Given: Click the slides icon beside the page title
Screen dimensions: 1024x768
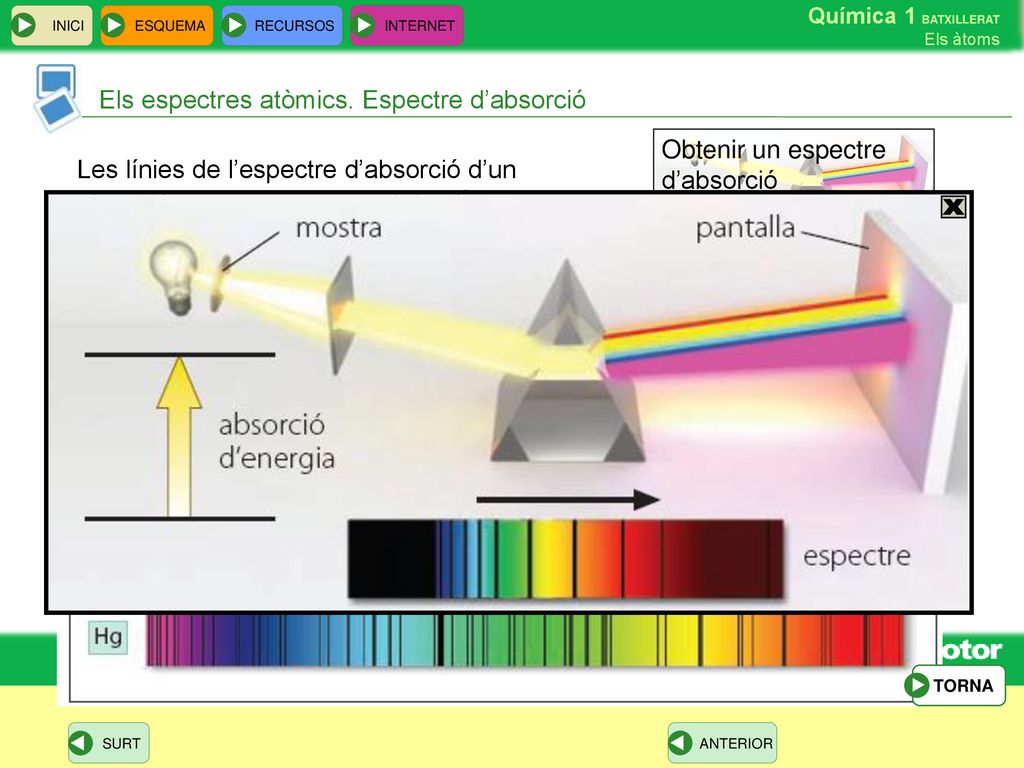Looking at the screenshot, I should (56, 97).
